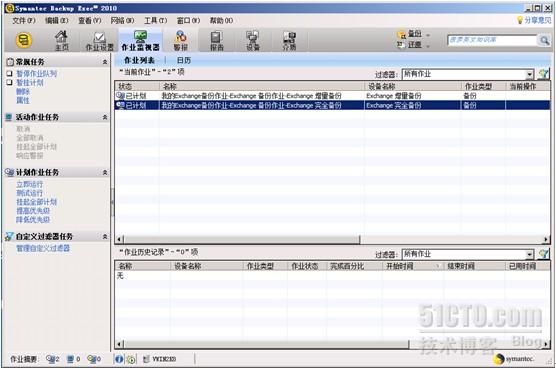
Task: Click the 常规任务 section header icon
Action: [x=10, y=62]
